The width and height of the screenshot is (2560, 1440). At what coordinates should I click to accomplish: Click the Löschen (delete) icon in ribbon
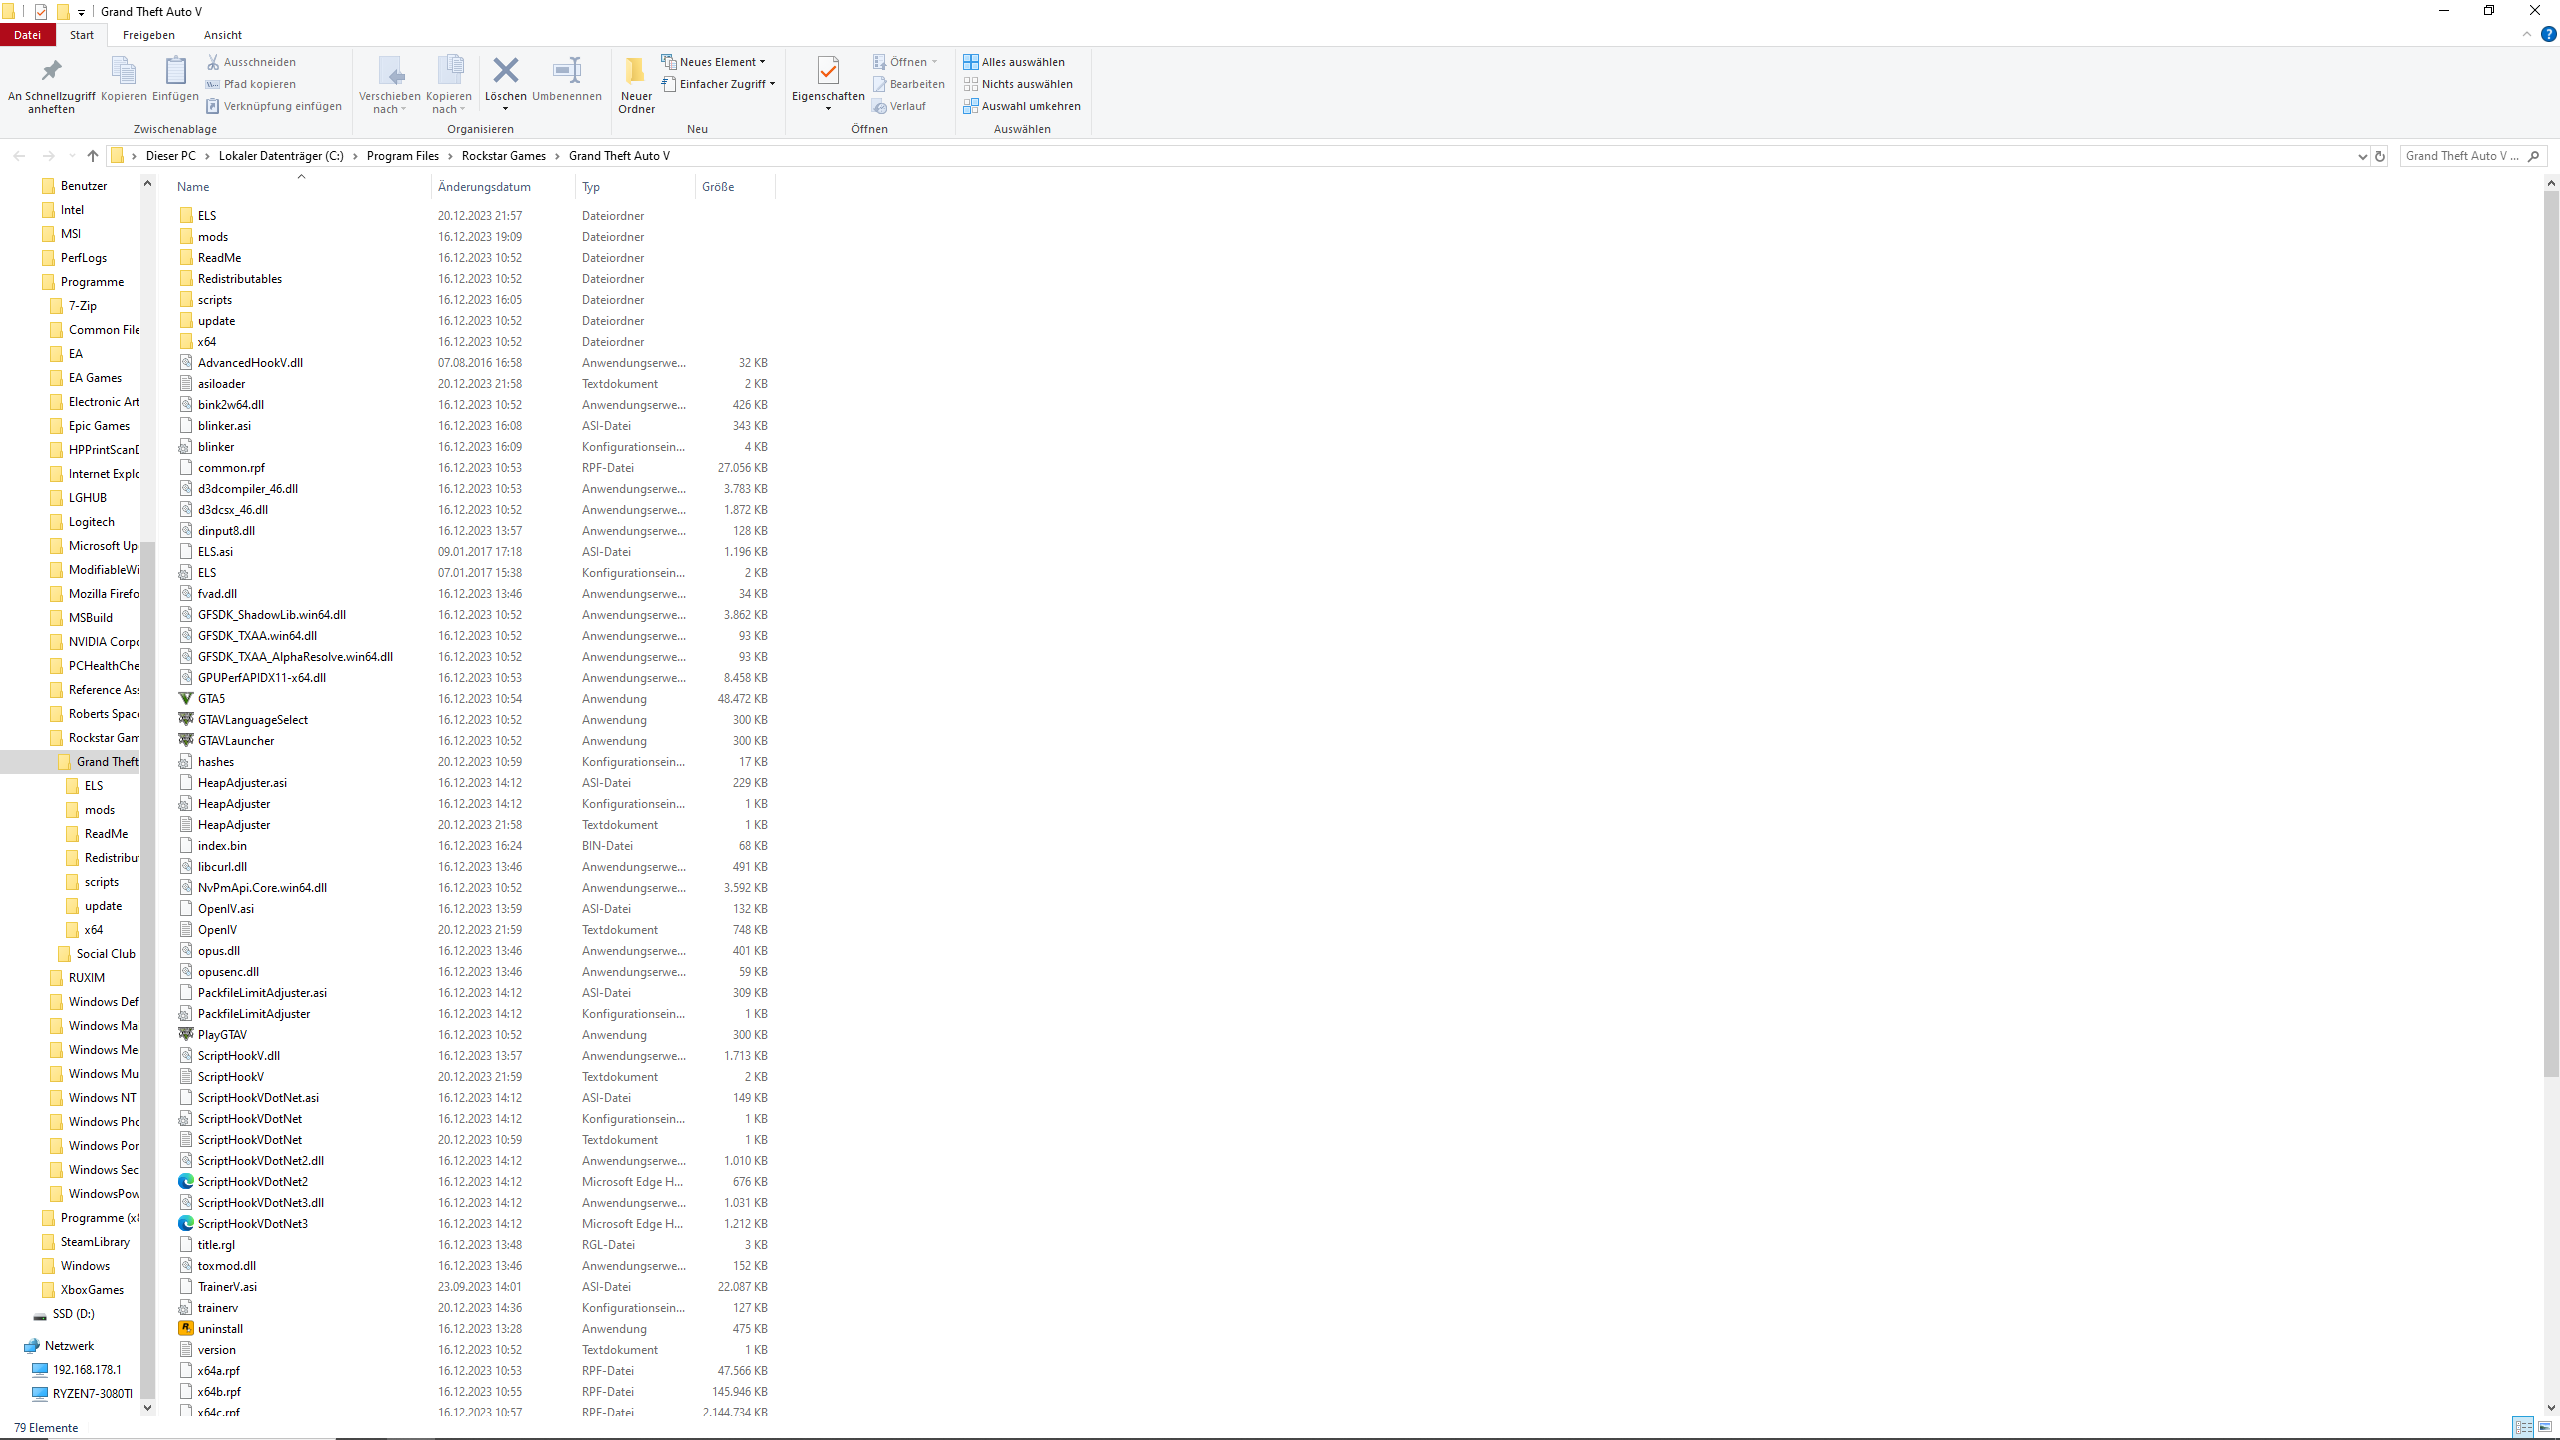tap(505, 71)
